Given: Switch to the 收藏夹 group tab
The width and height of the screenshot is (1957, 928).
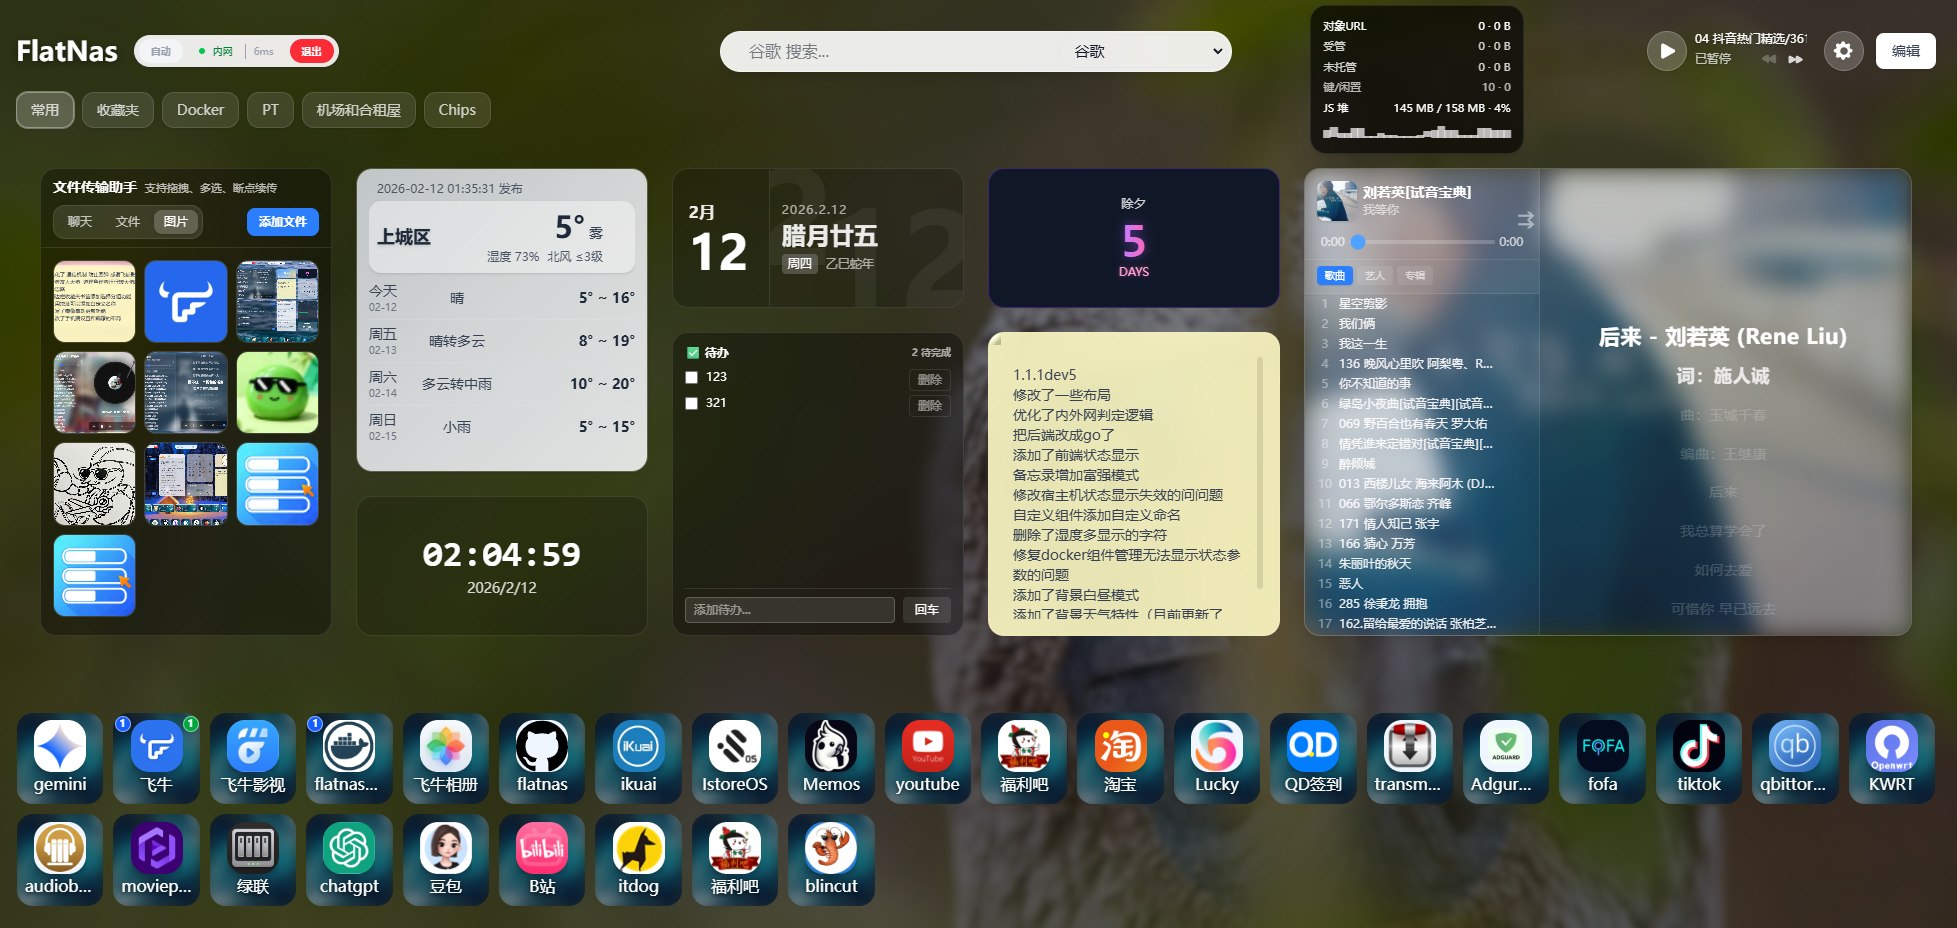Looking at the screenshot, I should 118,110.
